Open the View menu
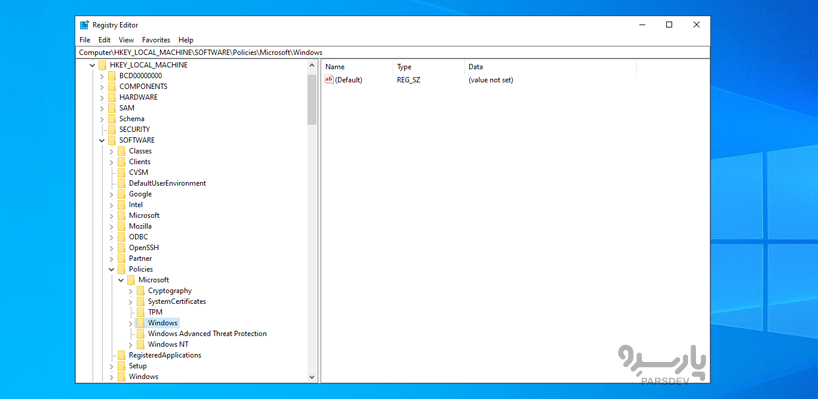Screen dimensions: 818x399 click(126, 40)
